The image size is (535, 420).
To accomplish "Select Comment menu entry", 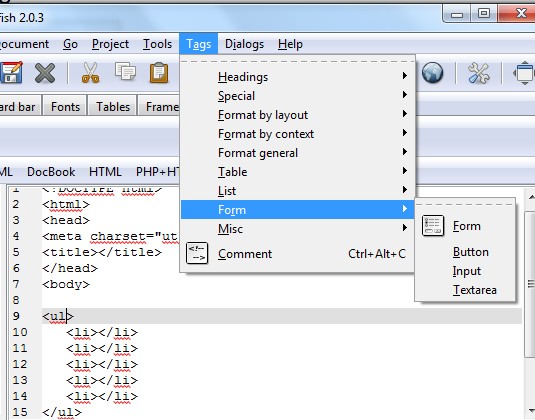I will (298, 254).
